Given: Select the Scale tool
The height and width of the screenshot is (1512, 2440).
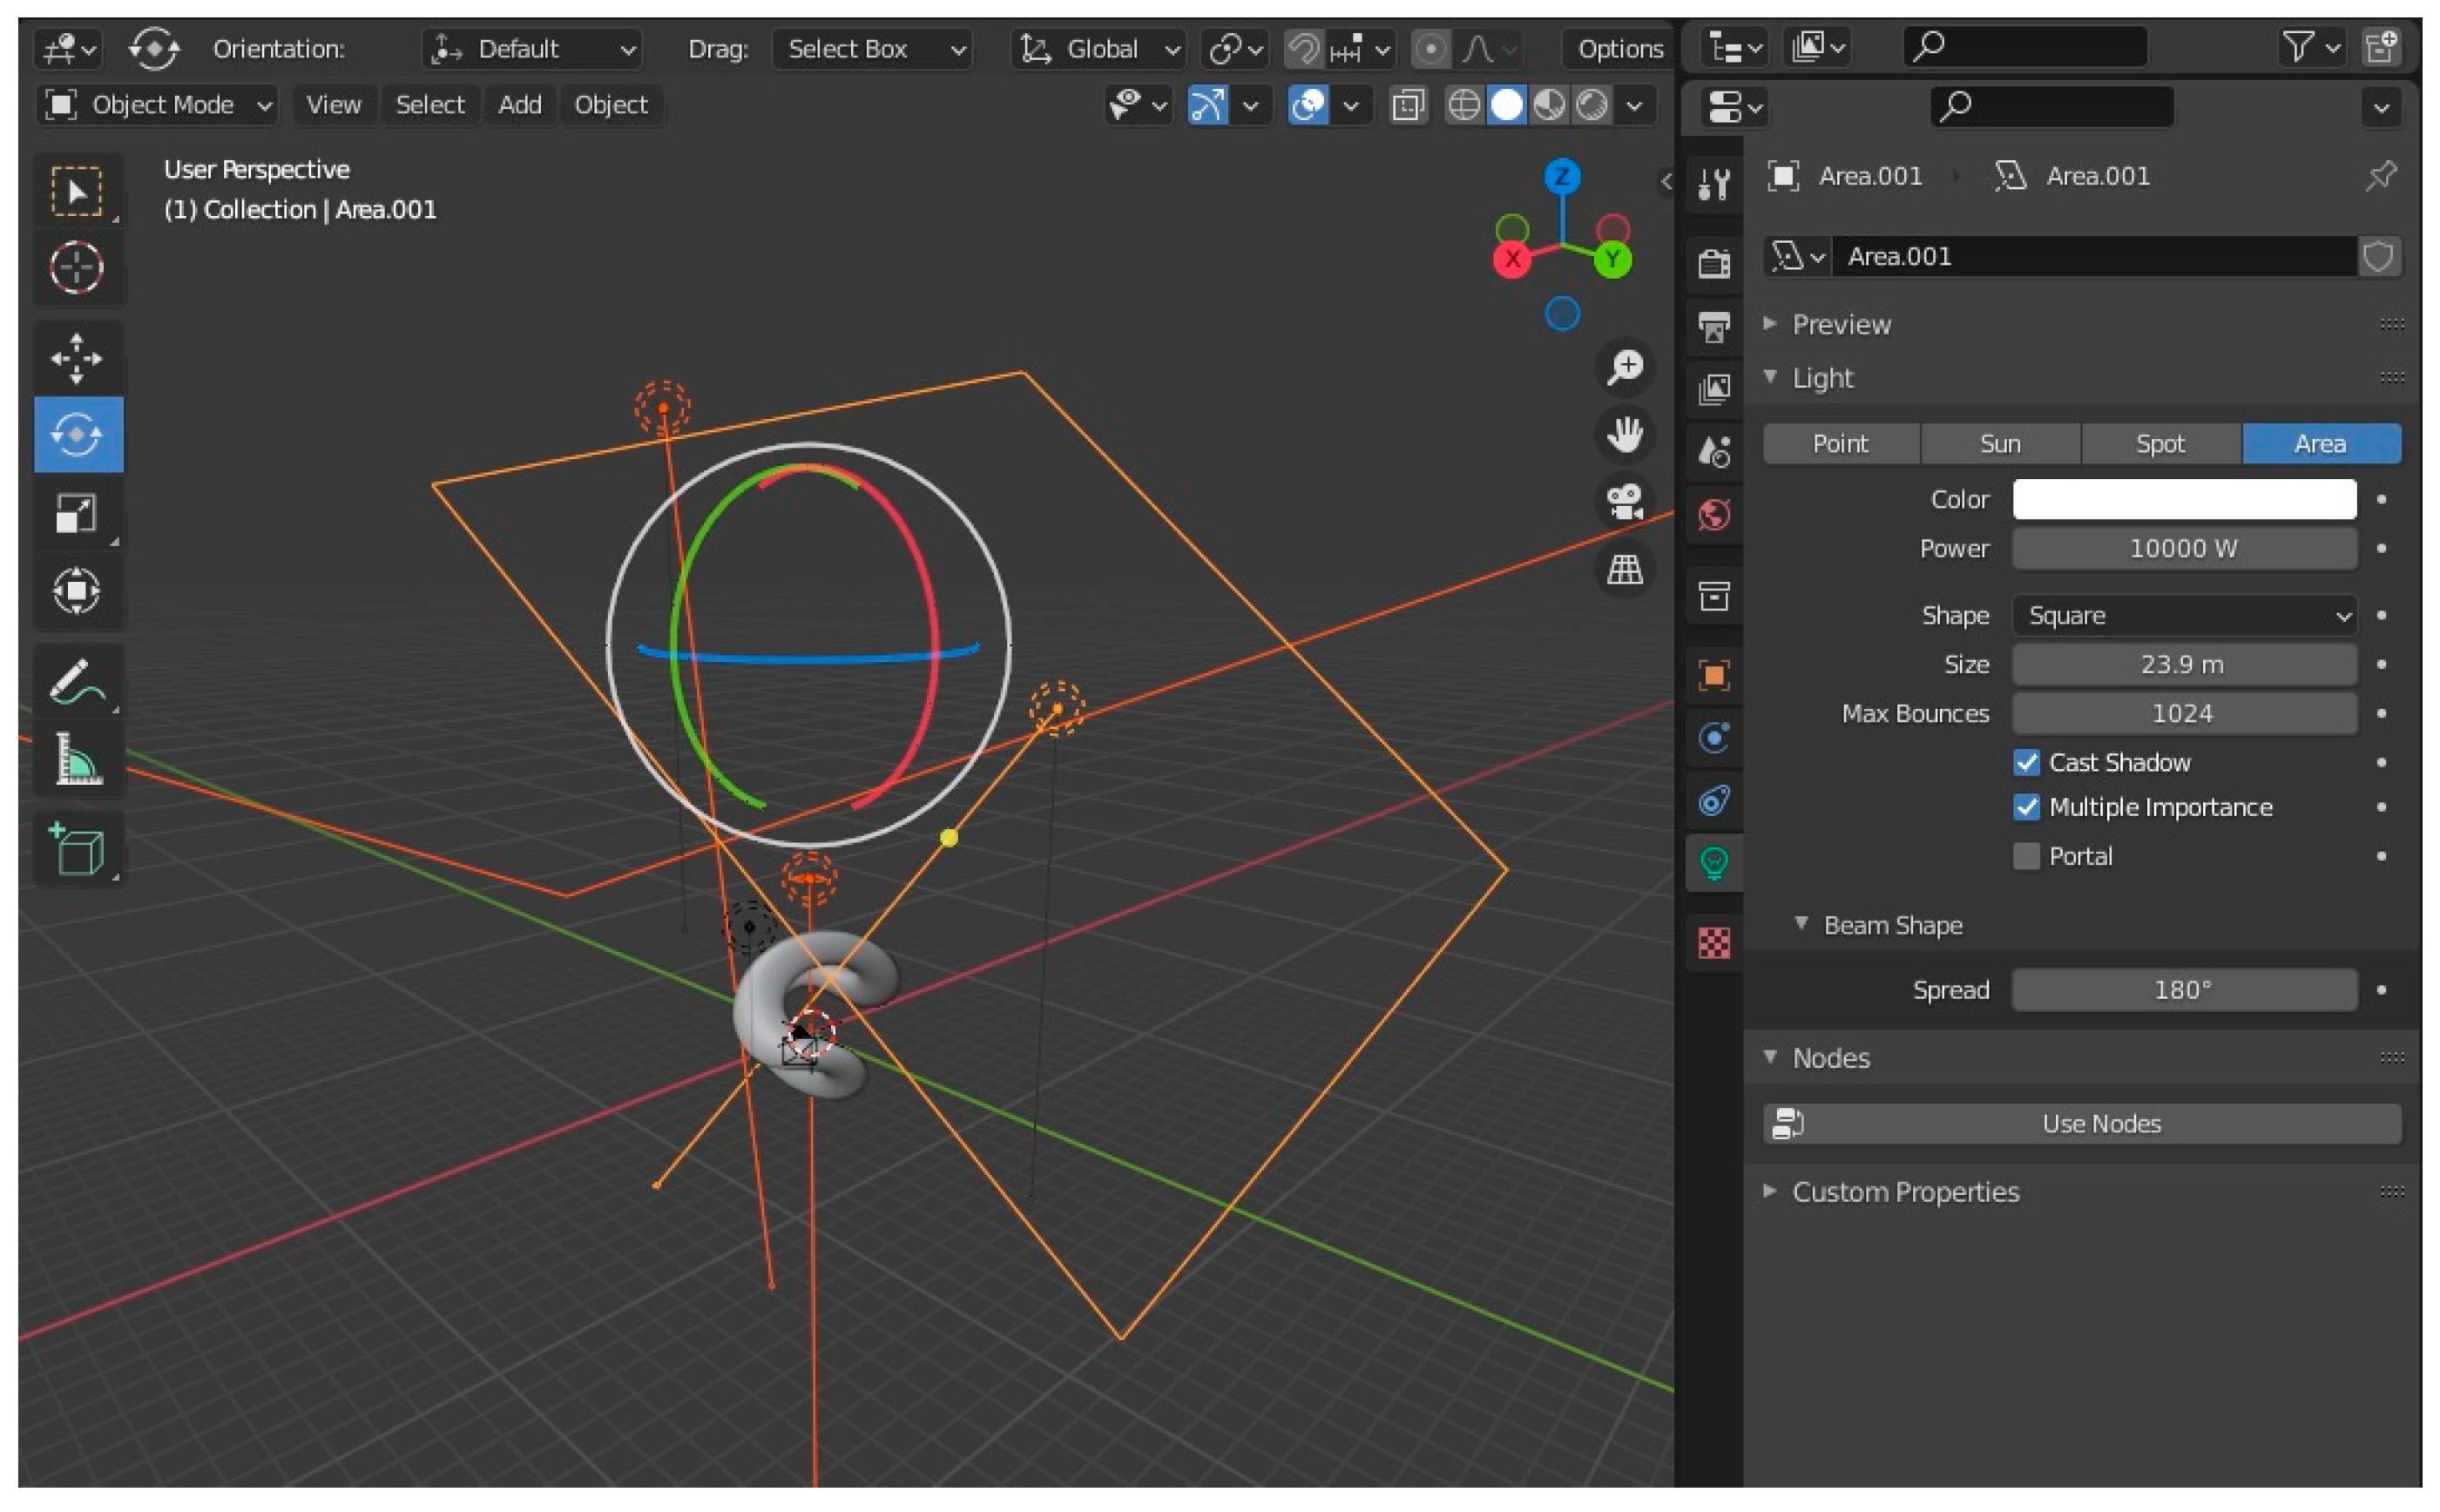Looking at the screenshot, I should 77,514.
